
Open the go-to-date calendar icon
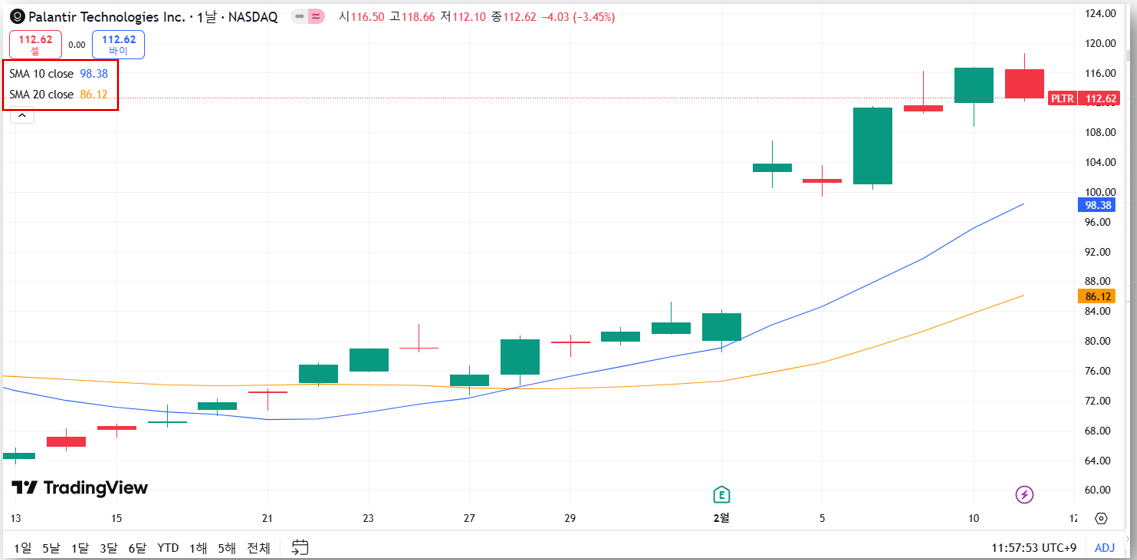tap(299, 548)
